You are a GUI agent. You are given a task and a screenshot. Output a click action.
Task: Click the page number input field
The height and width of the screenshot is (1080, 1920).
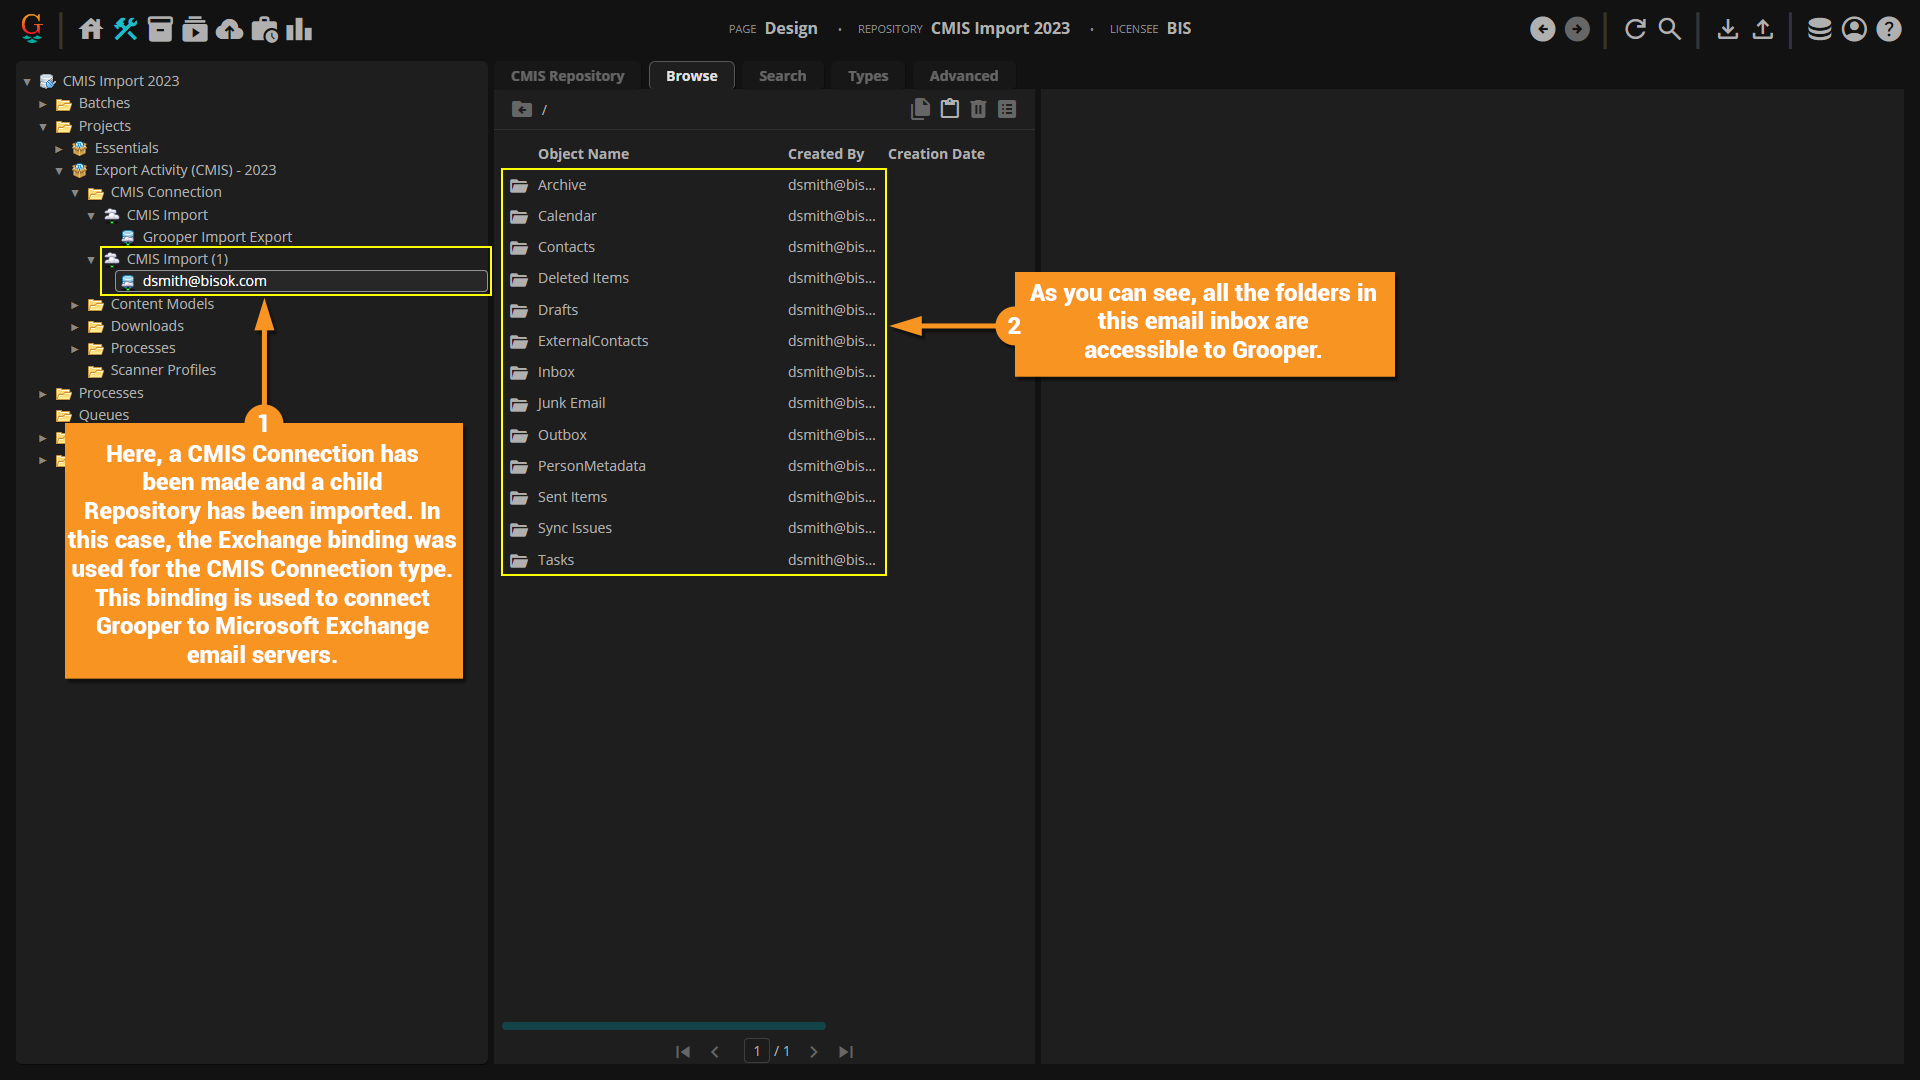(x=757, y=1051)
